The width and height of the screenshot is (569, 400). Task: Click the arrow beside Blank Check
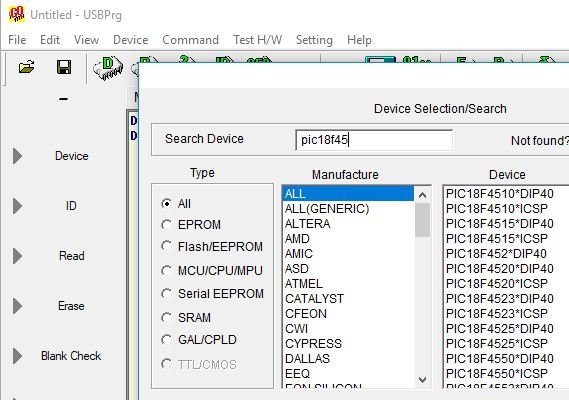tap(17, 356)
